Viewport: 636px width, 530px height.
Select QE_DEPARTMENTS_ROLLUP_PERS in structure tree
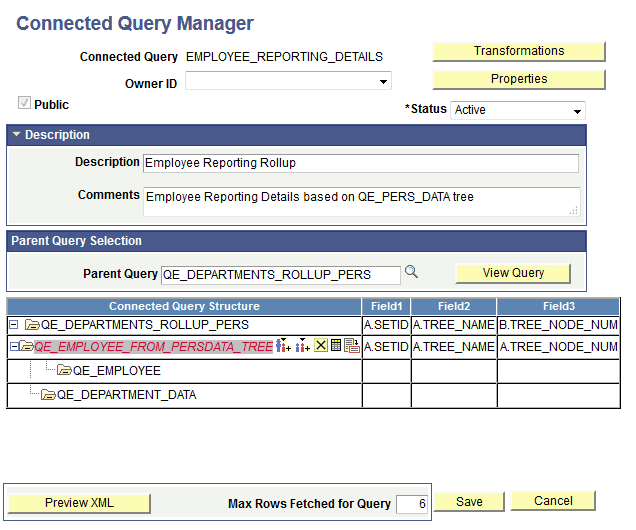click(x=145, y=325)
